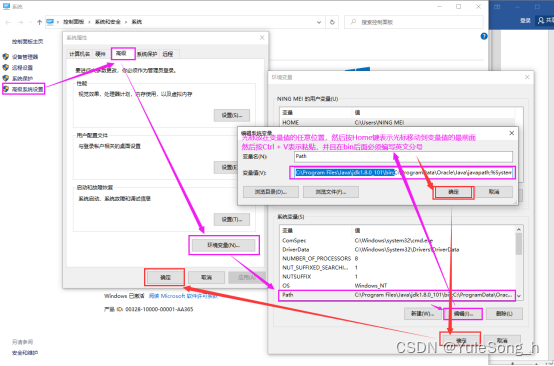Cancel the System Properties dialog
Viewport: 554px width, 366px height.
[206, 278]
